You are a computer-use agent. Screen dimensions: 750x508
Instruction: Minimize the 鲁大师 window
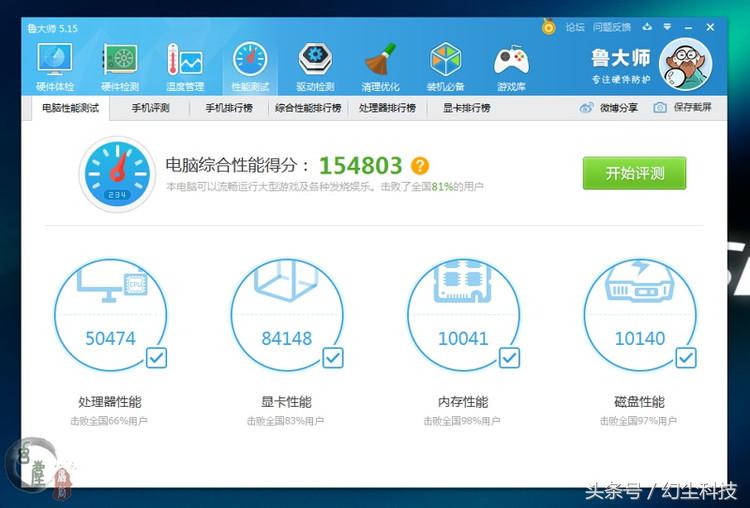pos(688,27)
